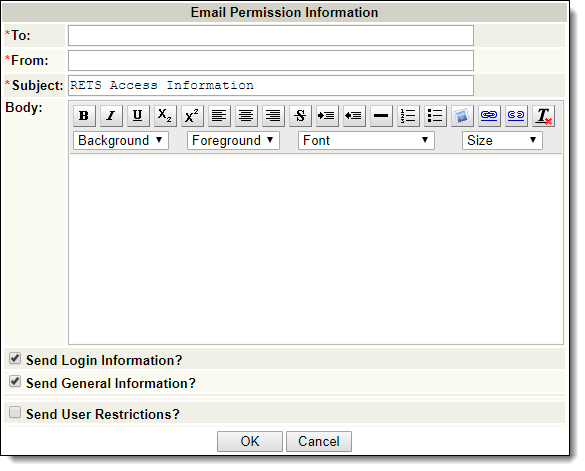
Task: Insert image into body
Action: [462, 116]
